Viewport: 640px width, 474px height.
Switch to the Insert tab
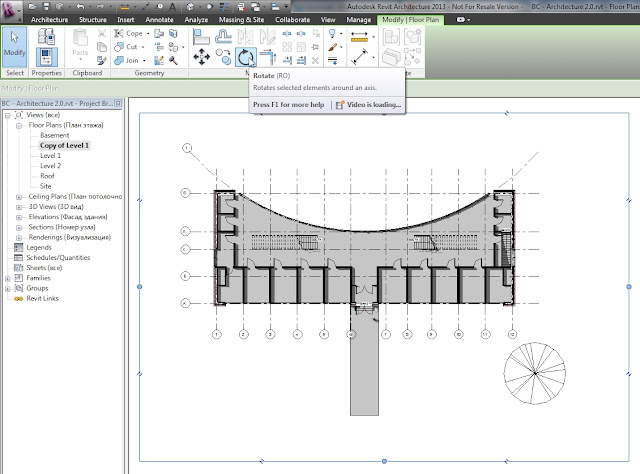pyautogui.click(x=126, y=20)
